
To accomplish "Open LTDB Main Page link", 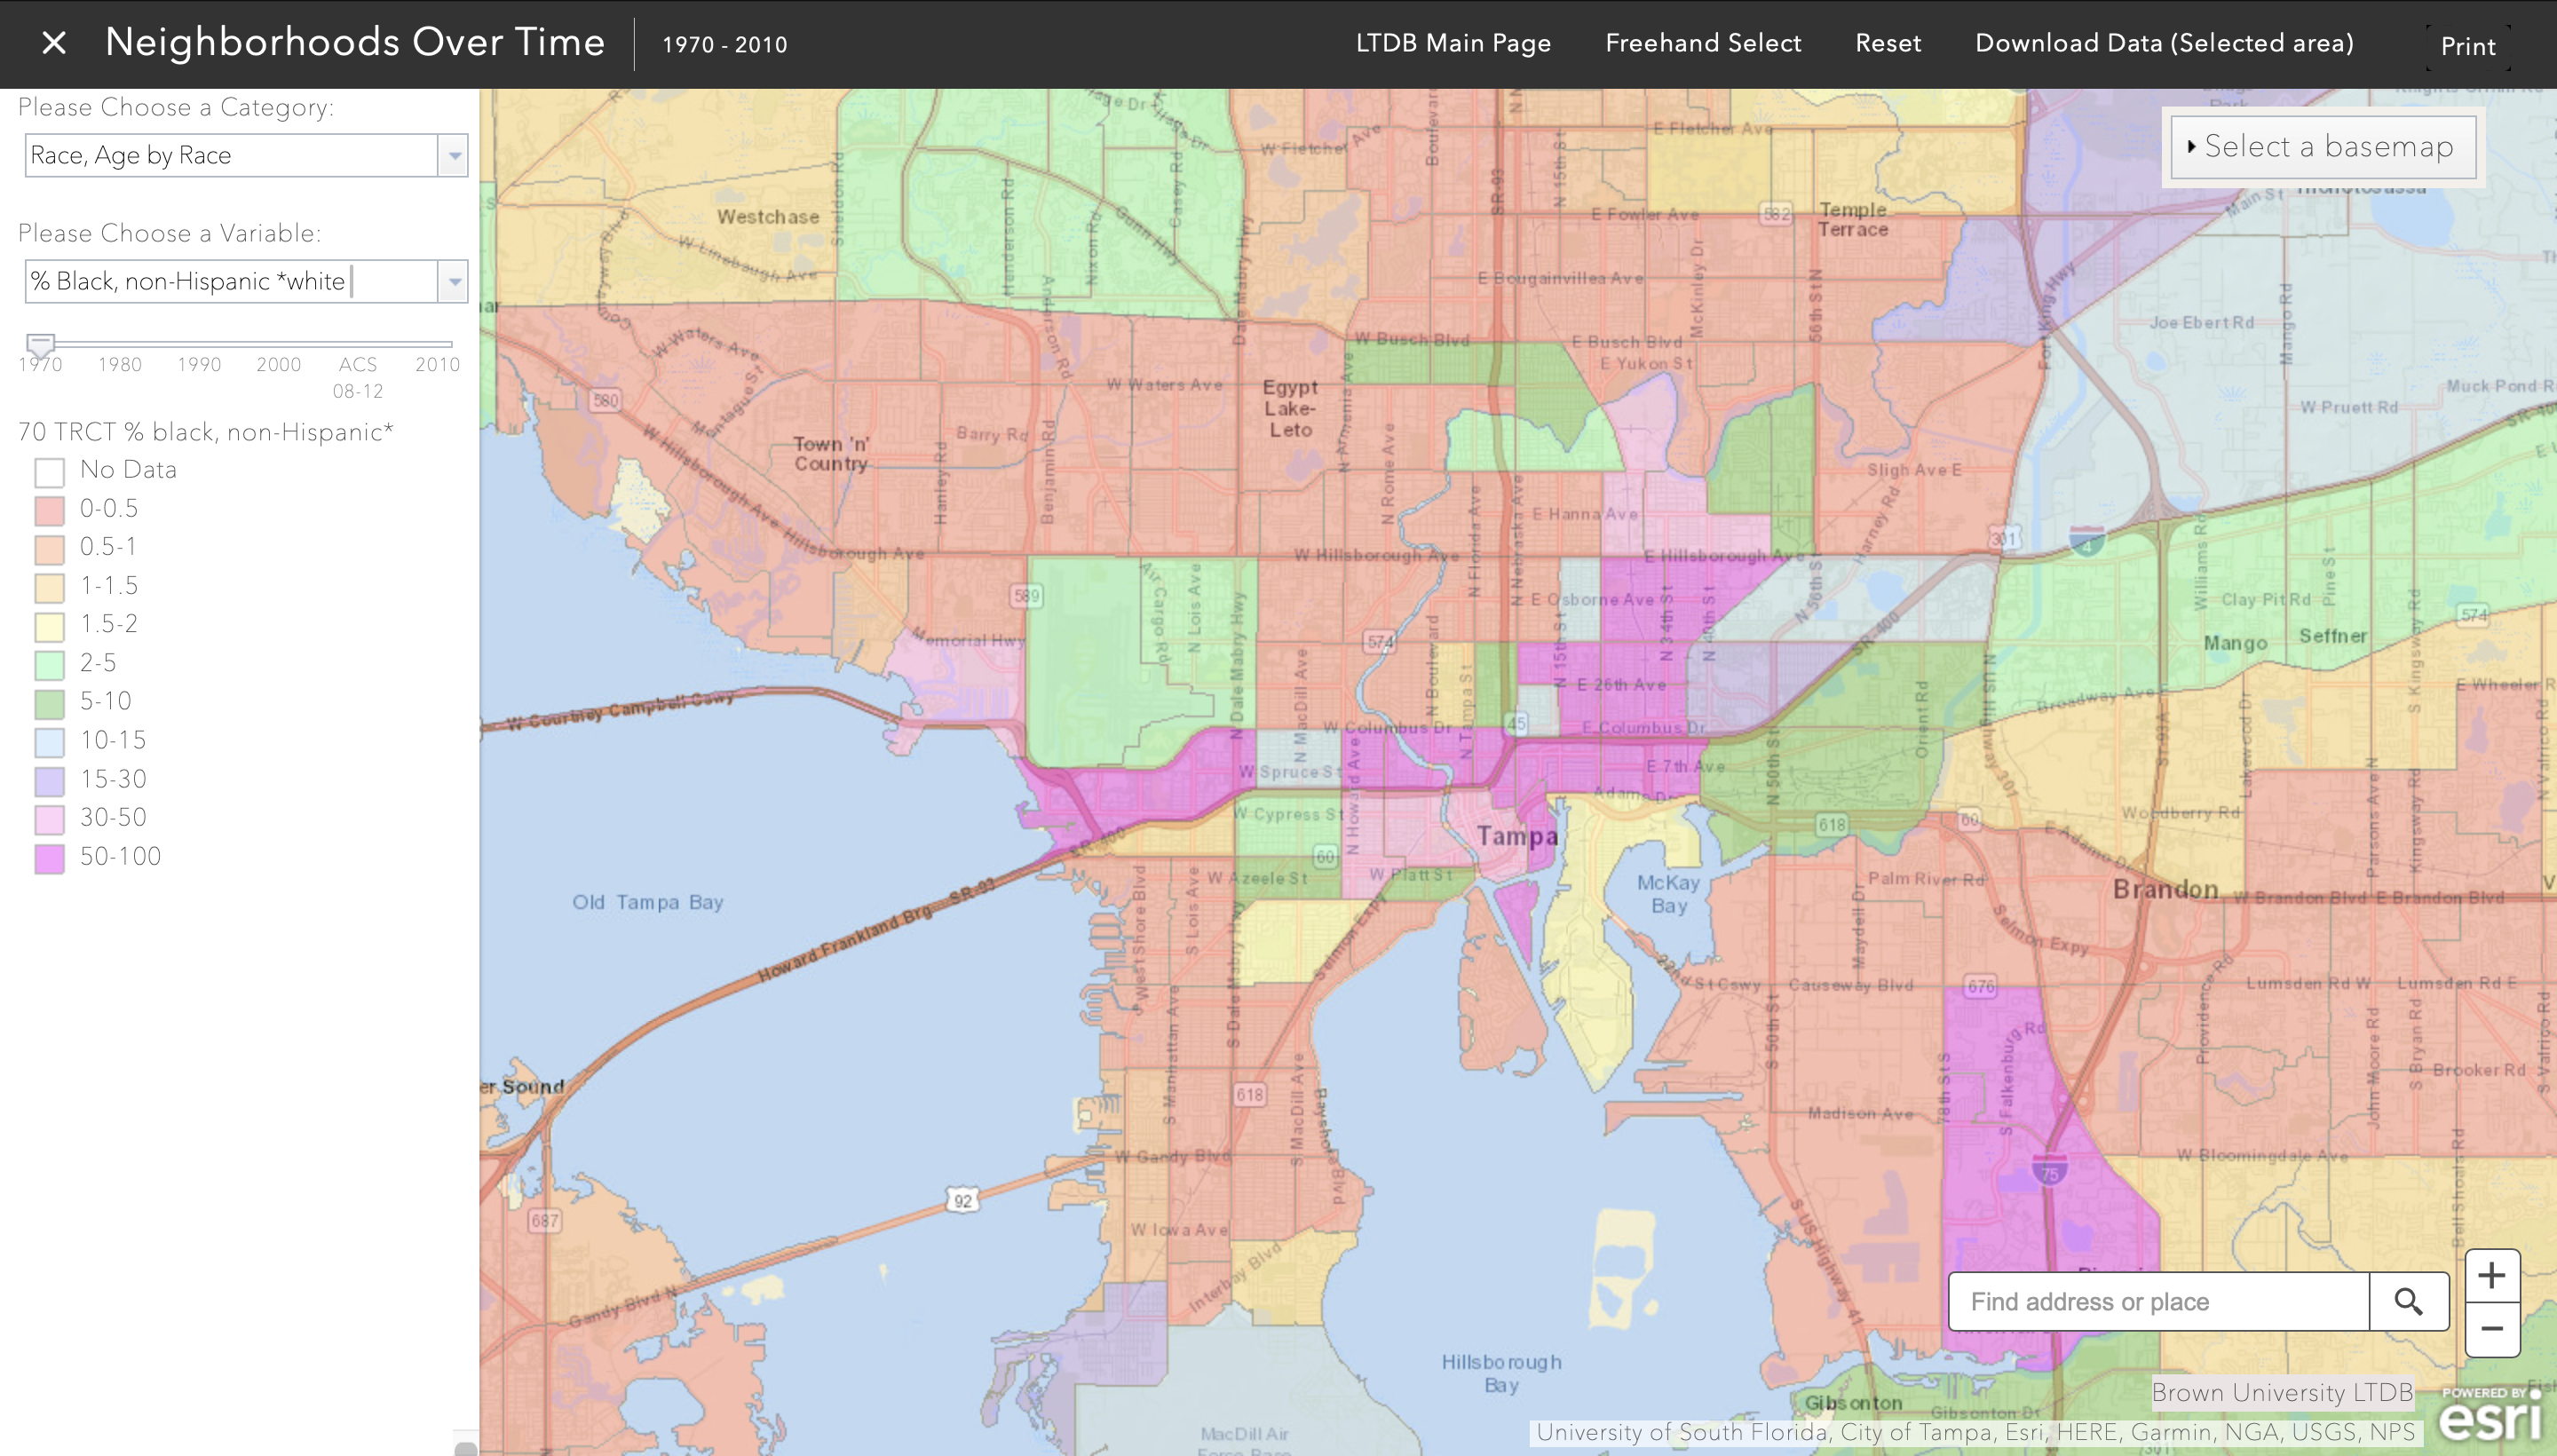I will [x=1452, y=43].
